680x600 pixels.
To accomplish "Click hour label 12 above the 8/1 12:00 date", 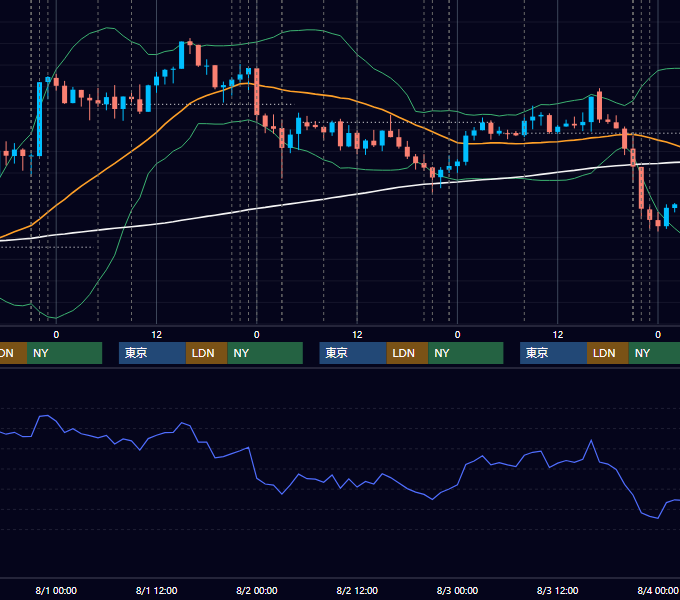I will pos(157,335).
